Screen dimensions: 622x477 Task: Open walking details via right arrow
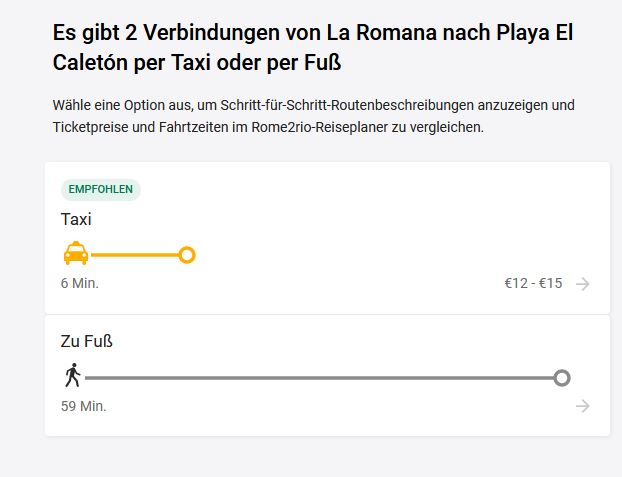(583, 406)
